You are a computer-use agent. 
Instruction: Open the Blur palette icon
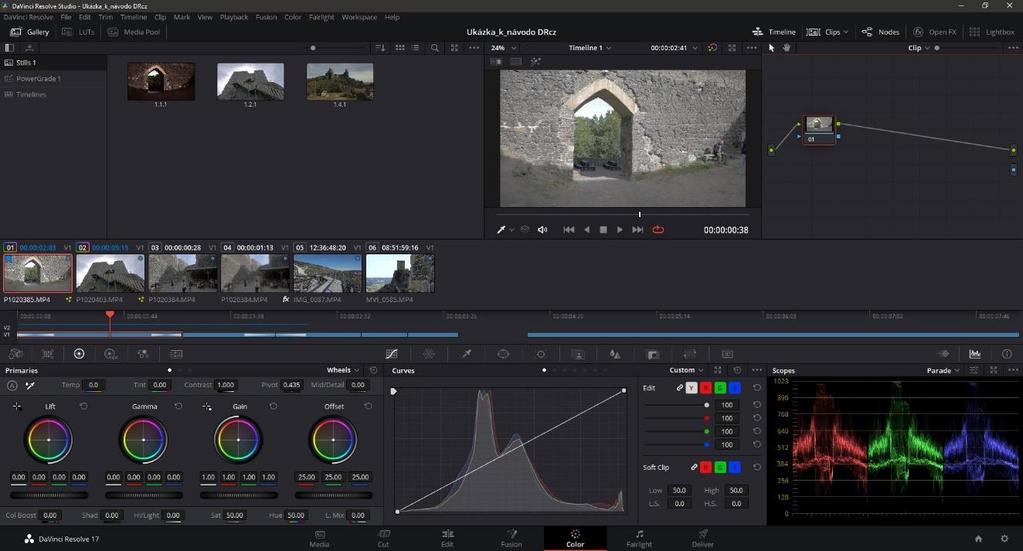click(615, 354)
